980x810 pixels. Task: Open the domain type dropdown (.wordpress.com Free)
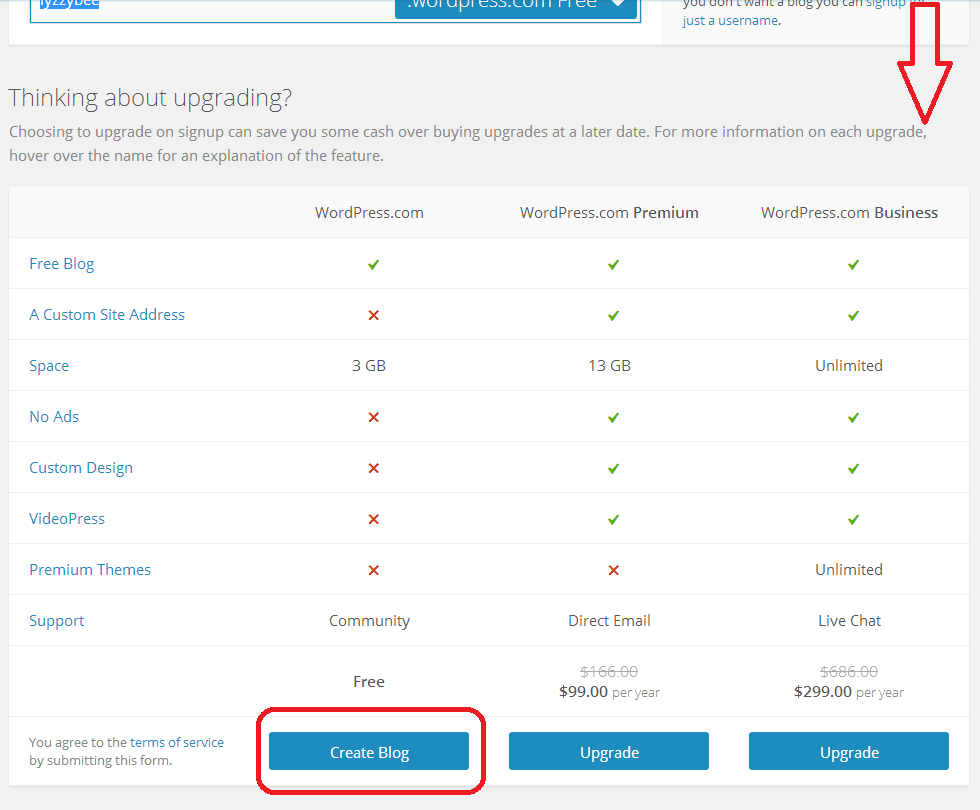pos(515,5)
